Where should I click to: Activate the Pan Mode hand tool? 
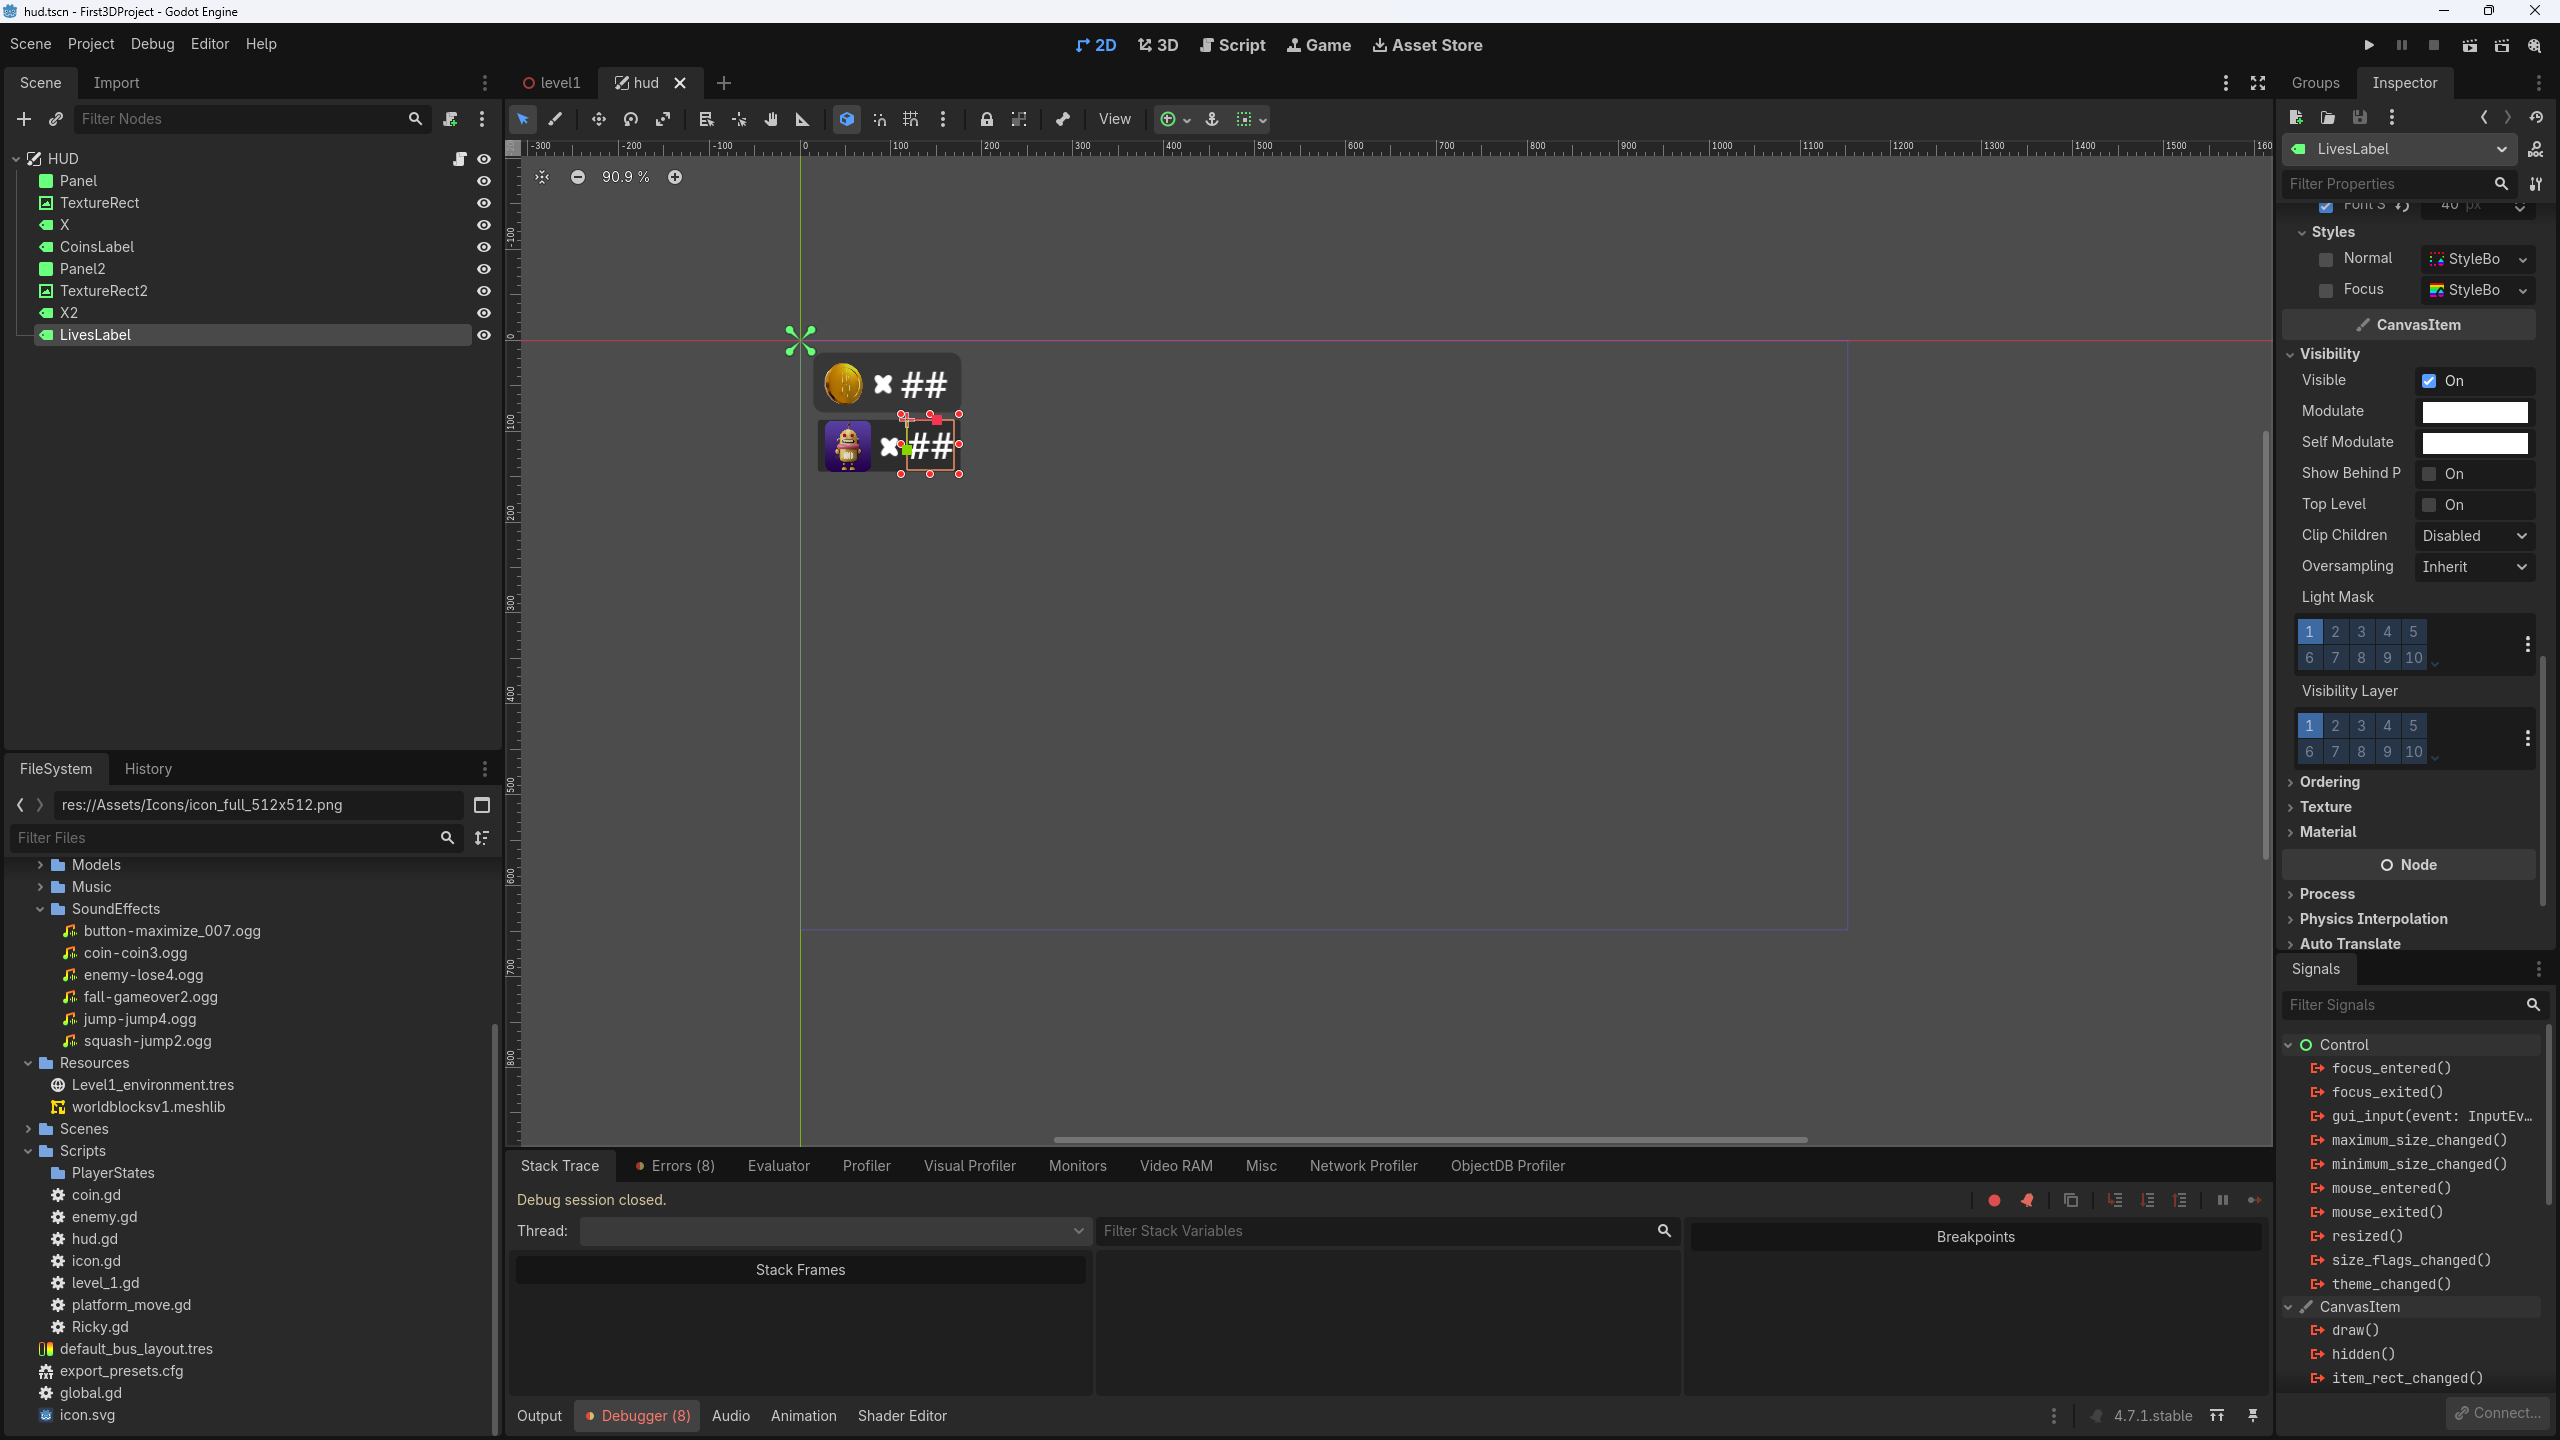(x=771, y=119)
